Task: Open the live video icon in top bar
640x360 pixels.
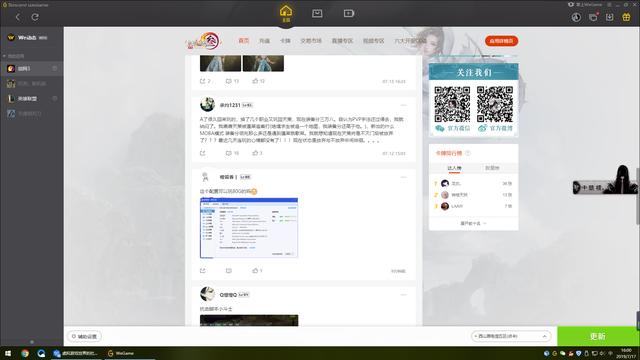Action: click(349, 13)
